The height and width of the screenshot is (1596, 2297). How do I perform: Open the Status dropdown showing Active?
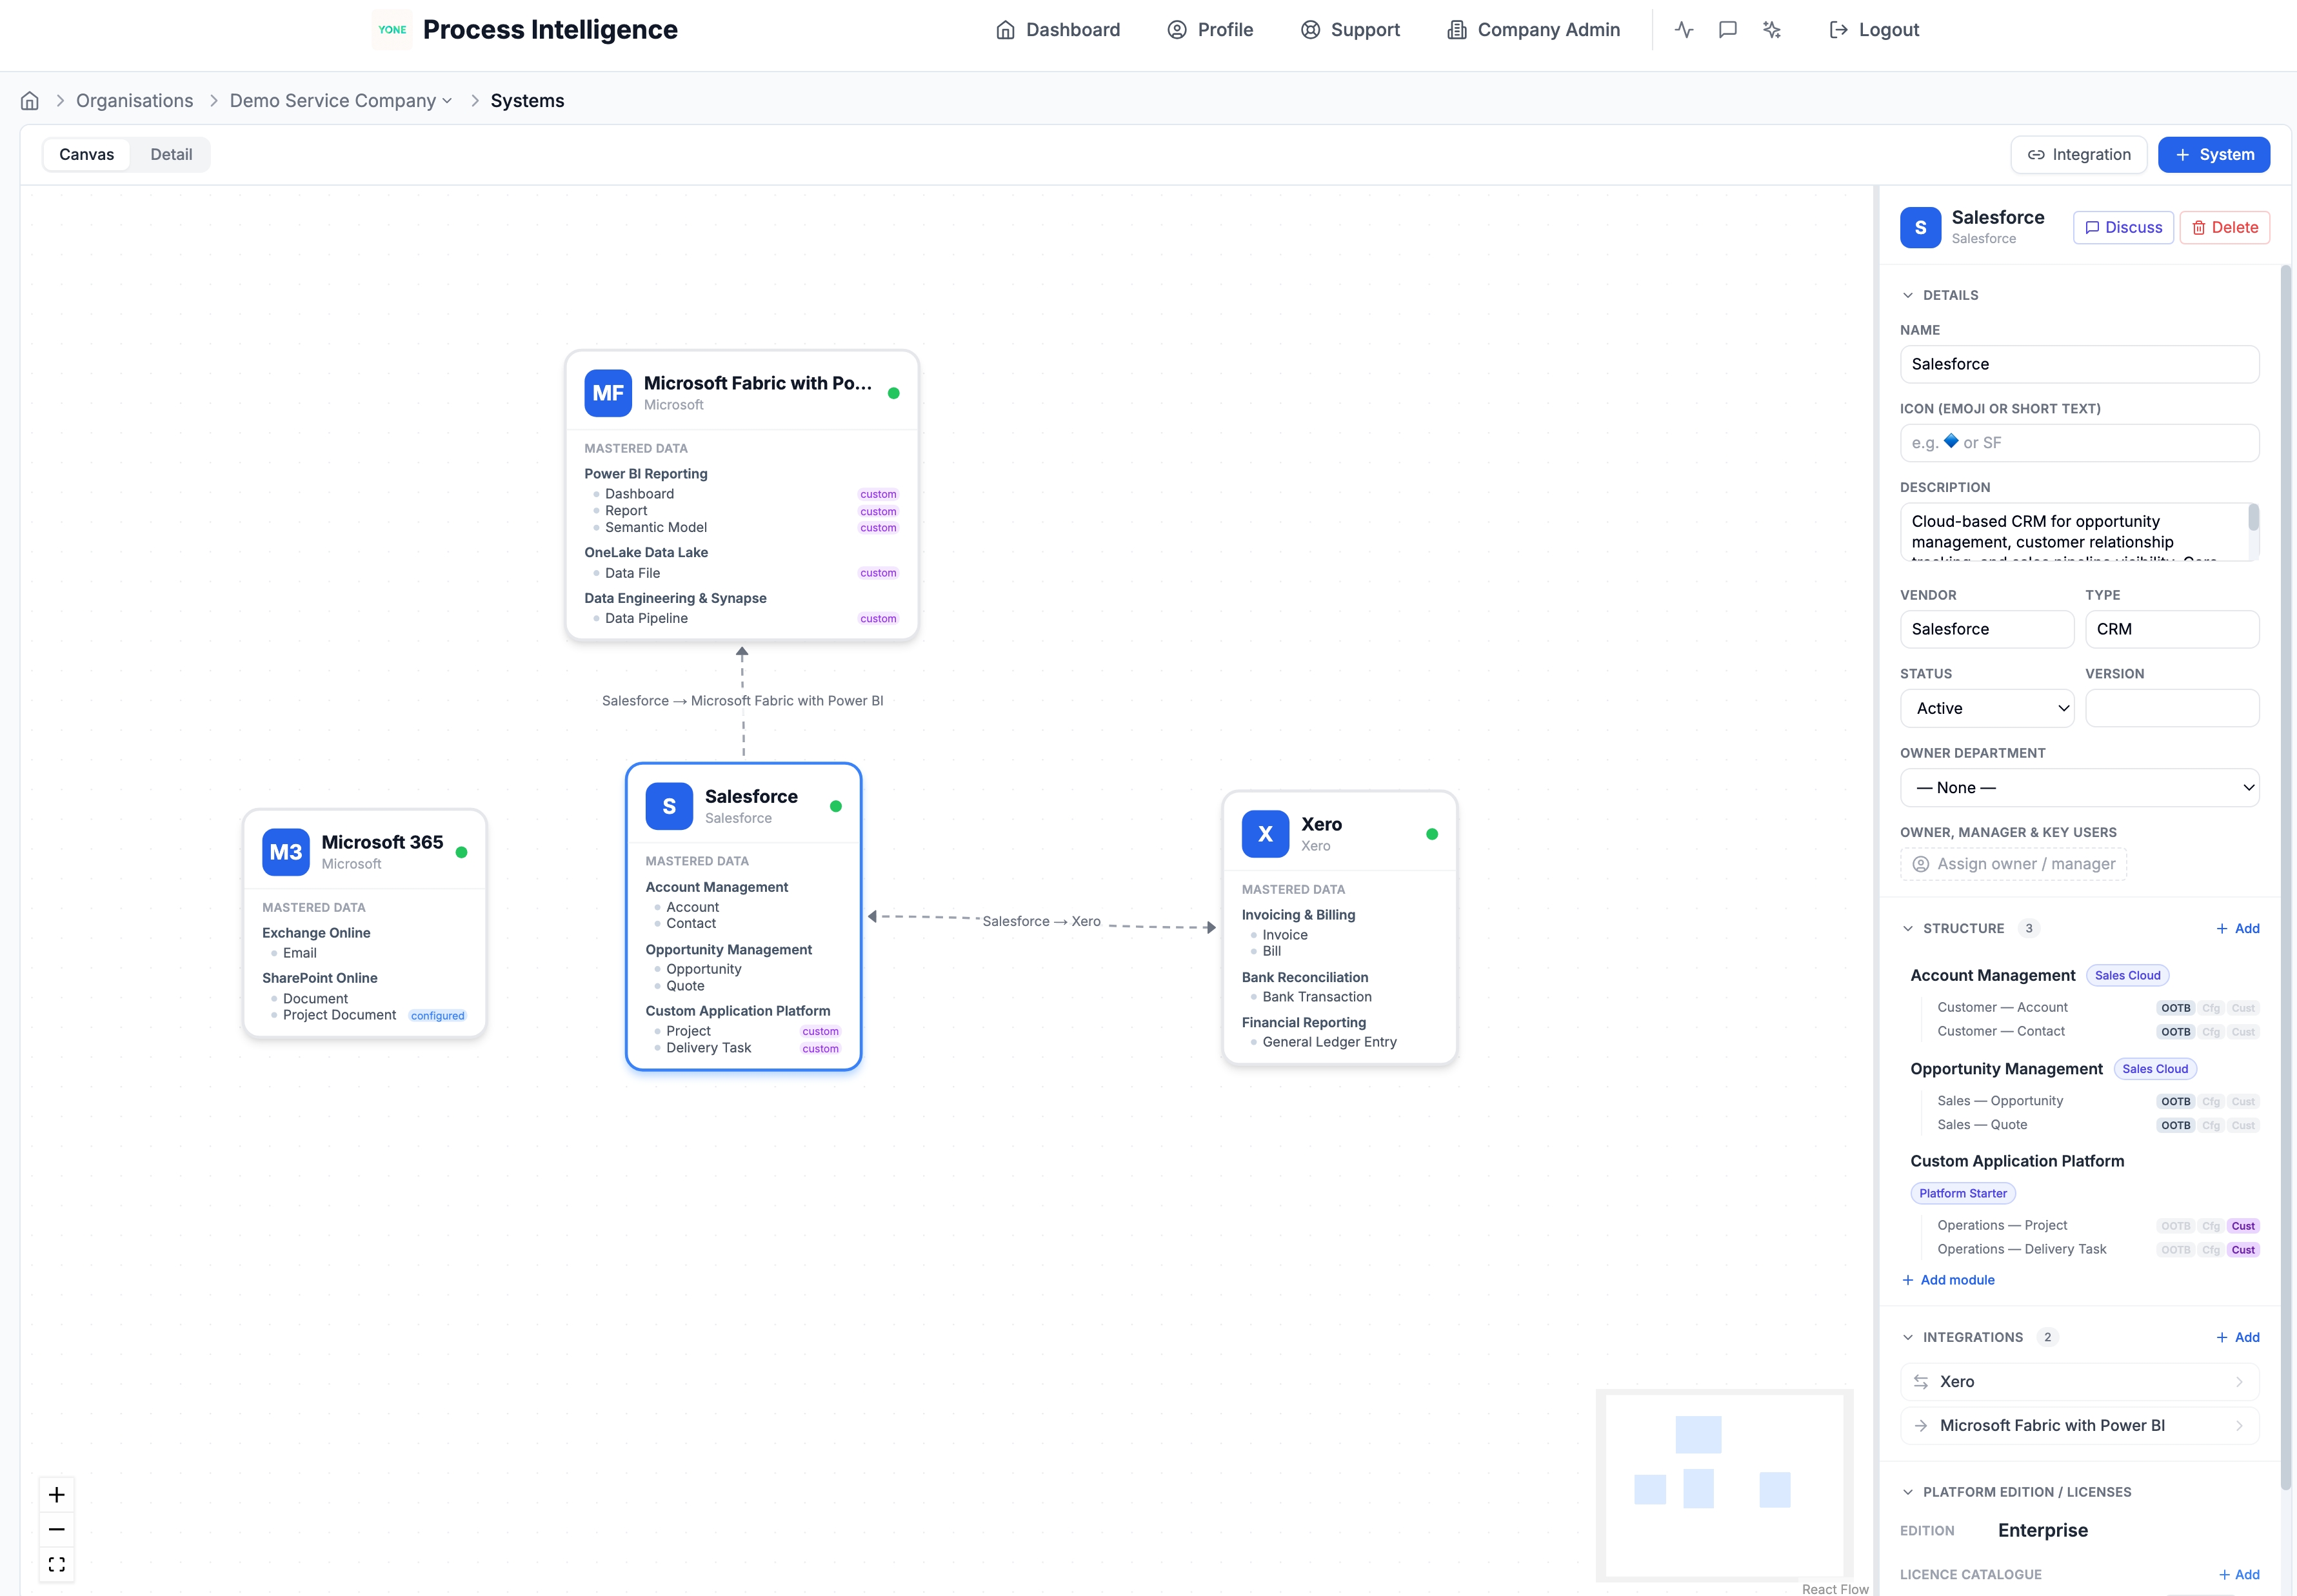pyautogui.click(x=1987, y=708)
